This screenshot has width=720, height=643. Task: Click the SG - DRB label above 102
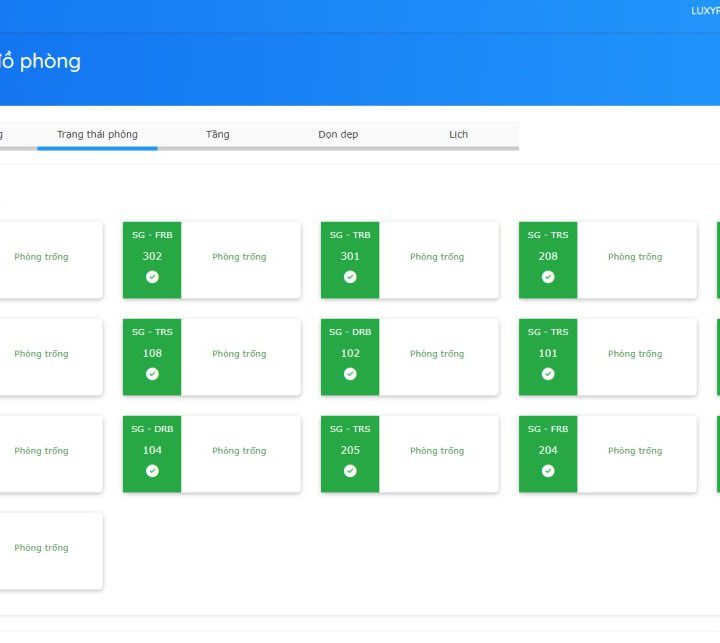click(x=350, y=332)
